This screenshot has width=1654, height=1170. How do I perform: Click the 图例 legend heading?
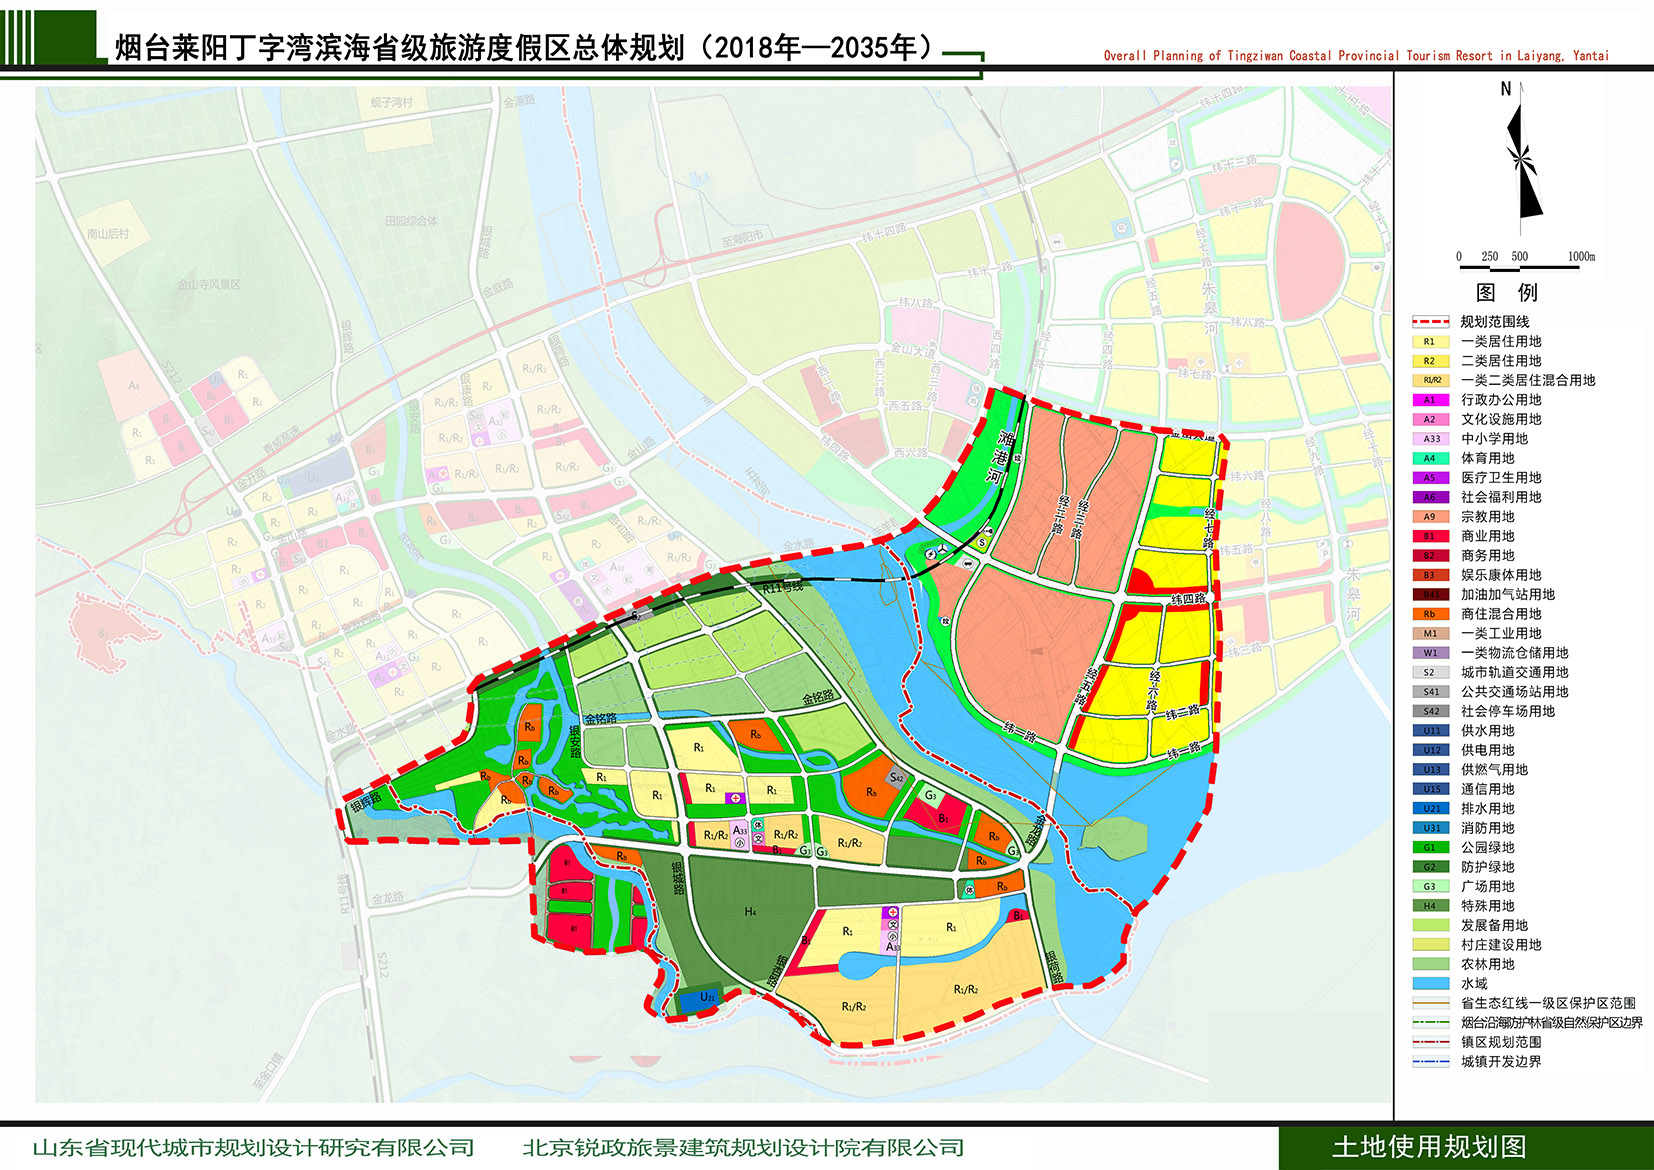[1506, 293]
